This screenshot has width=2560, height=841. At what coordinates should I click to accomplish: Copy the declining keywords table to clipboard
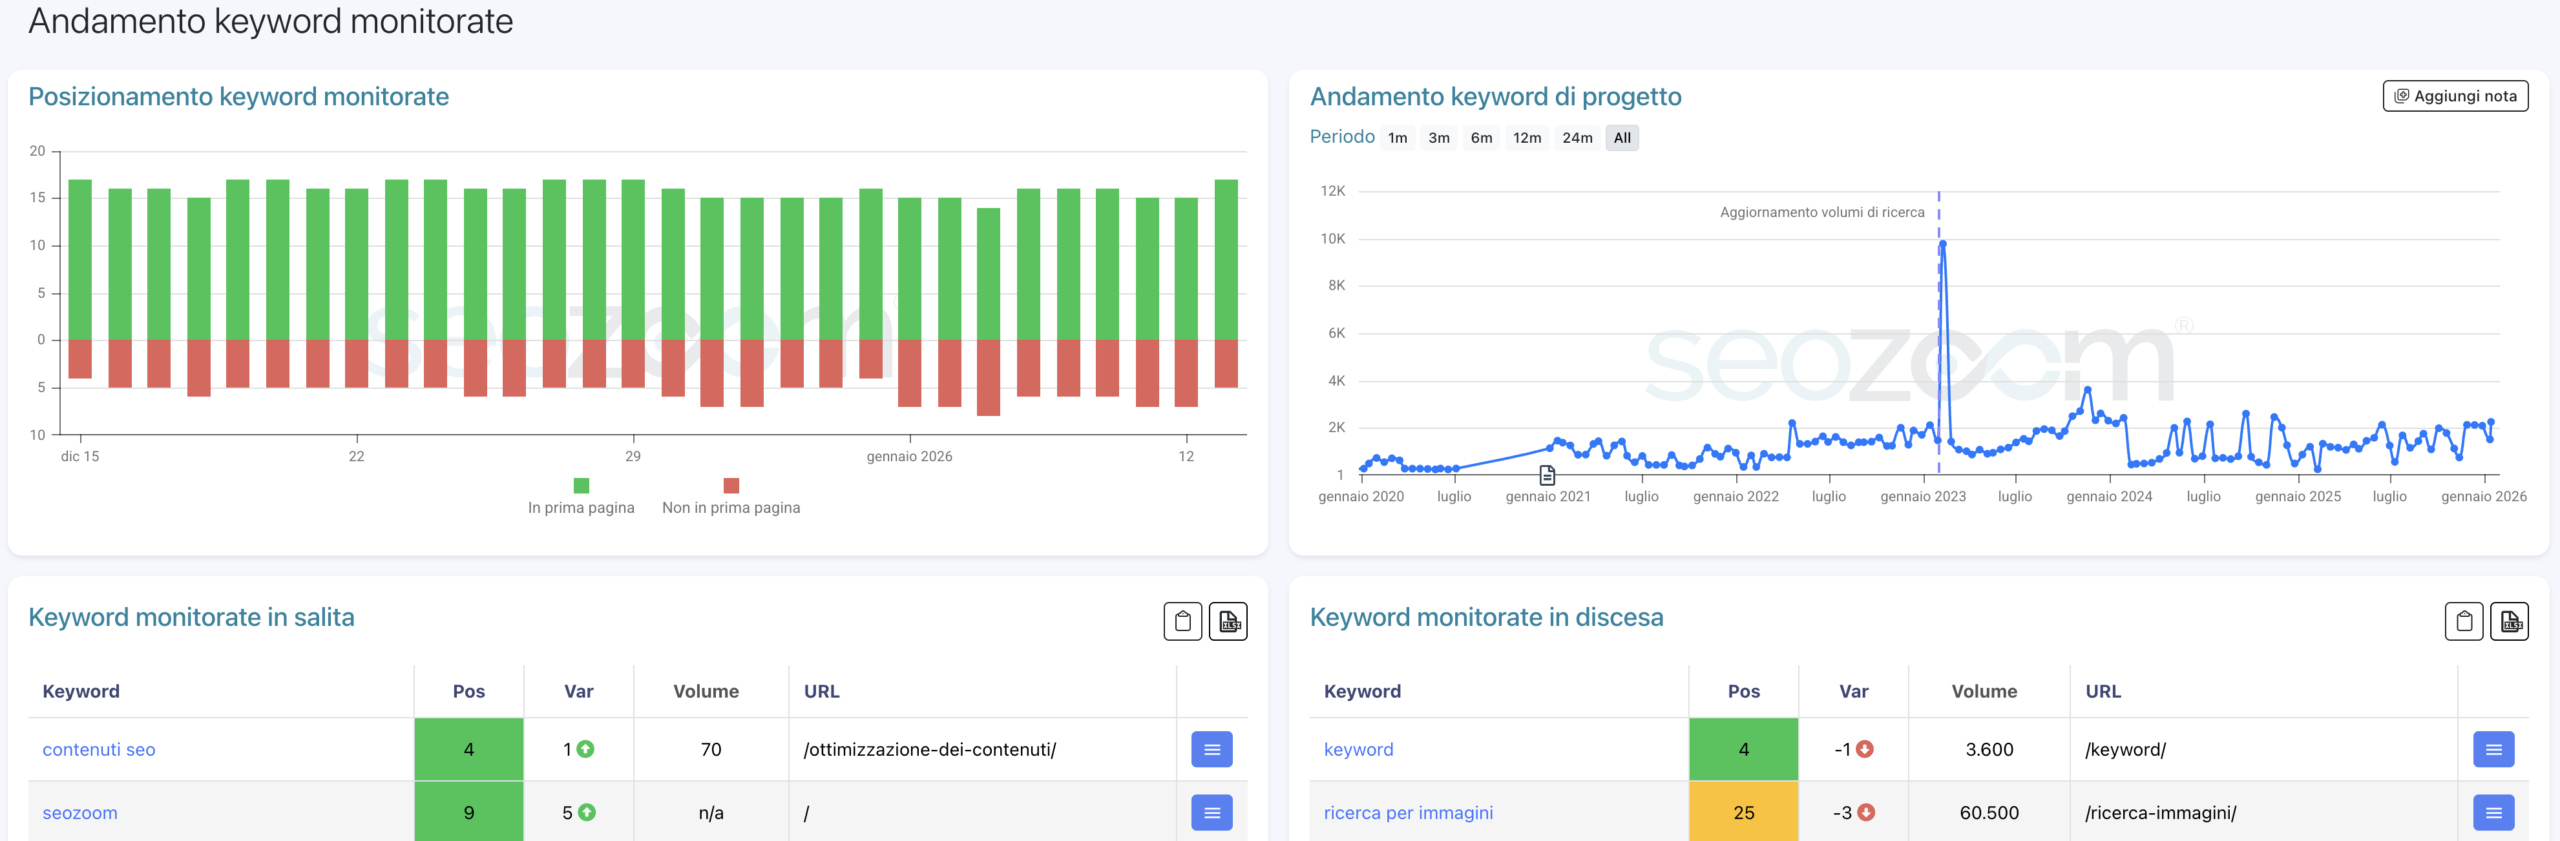[x=2463, y=621]
